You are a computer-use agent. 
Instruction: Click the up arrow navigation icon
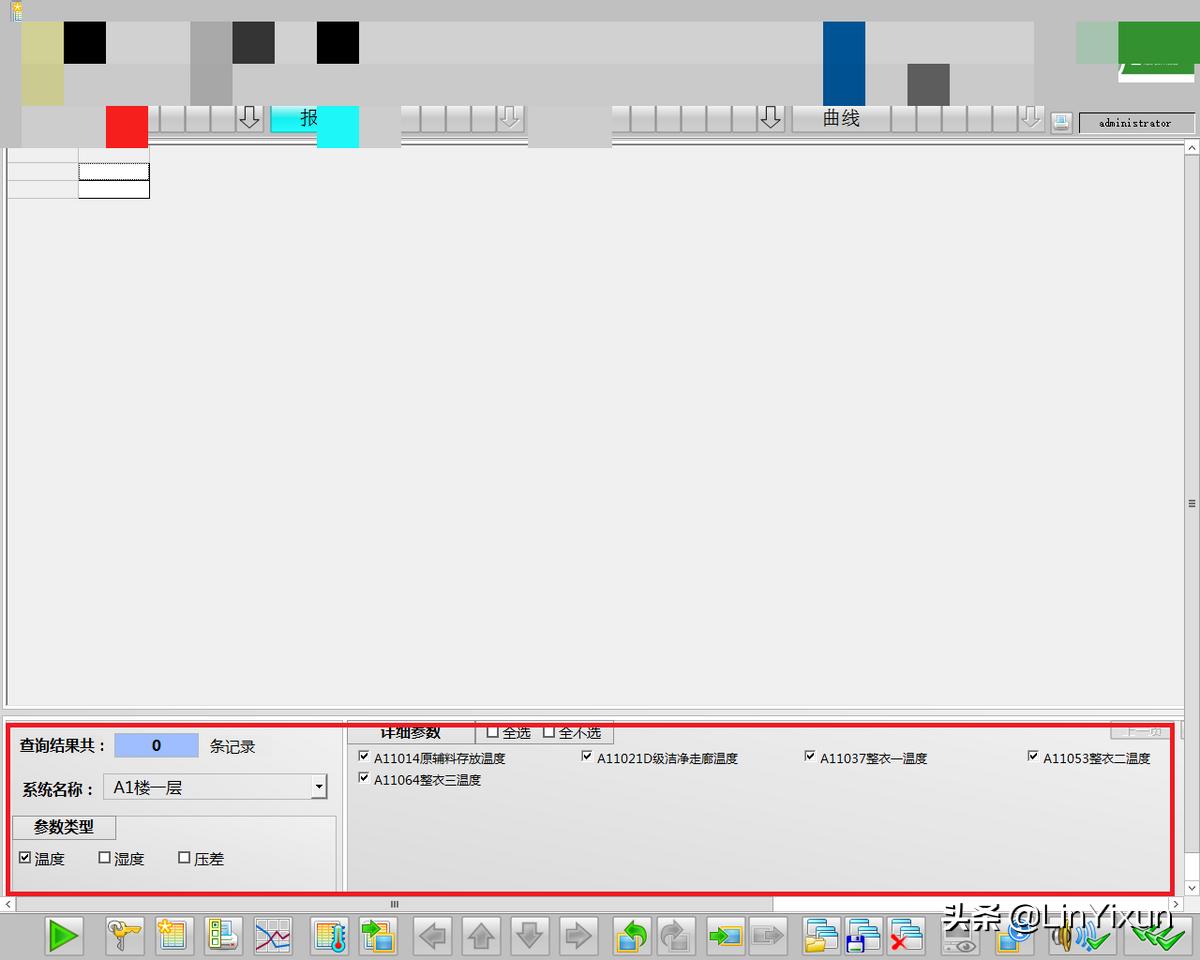click(481, 936)
